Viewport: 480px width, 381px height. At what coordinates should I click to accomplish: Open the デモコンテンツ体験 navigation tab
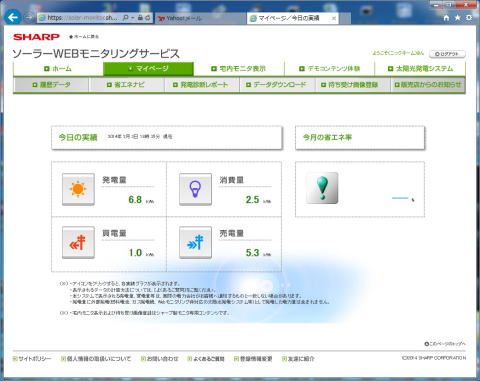click(x=329, y=69)
